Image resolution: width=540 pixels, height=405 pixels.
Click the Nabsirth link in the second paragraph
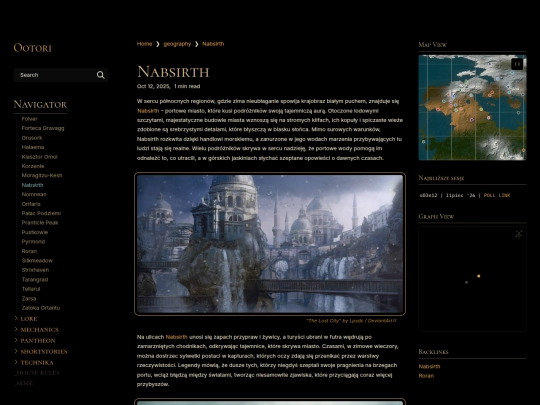pyautogui.click(x=176, y=337)
